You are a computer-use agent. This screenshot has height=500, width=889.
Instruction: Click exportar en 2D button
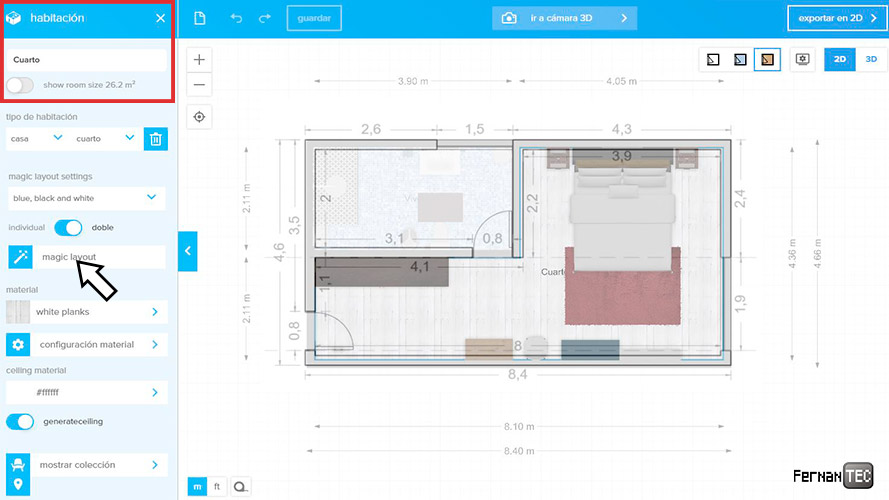[x=836, y=18]
